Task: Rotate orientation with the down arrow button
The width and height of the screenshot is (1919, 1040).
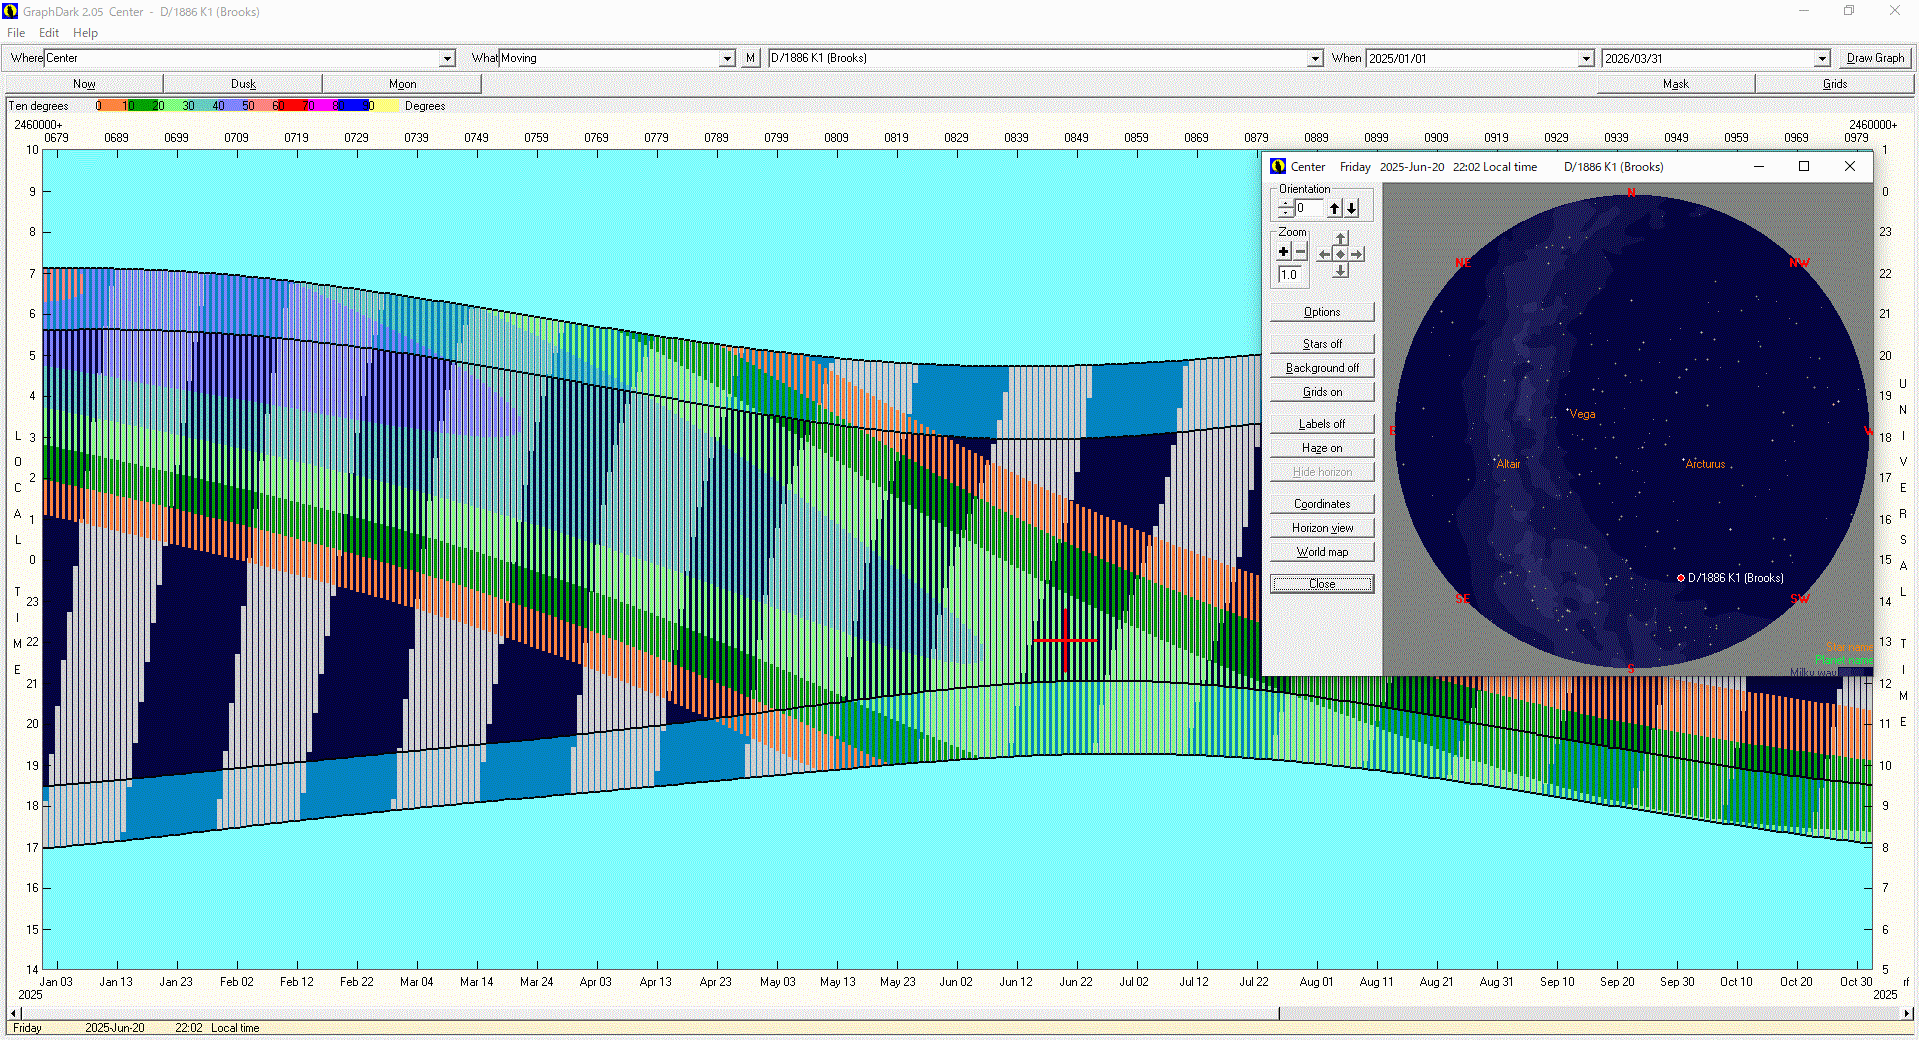Action: click(x=1351, y=208)
